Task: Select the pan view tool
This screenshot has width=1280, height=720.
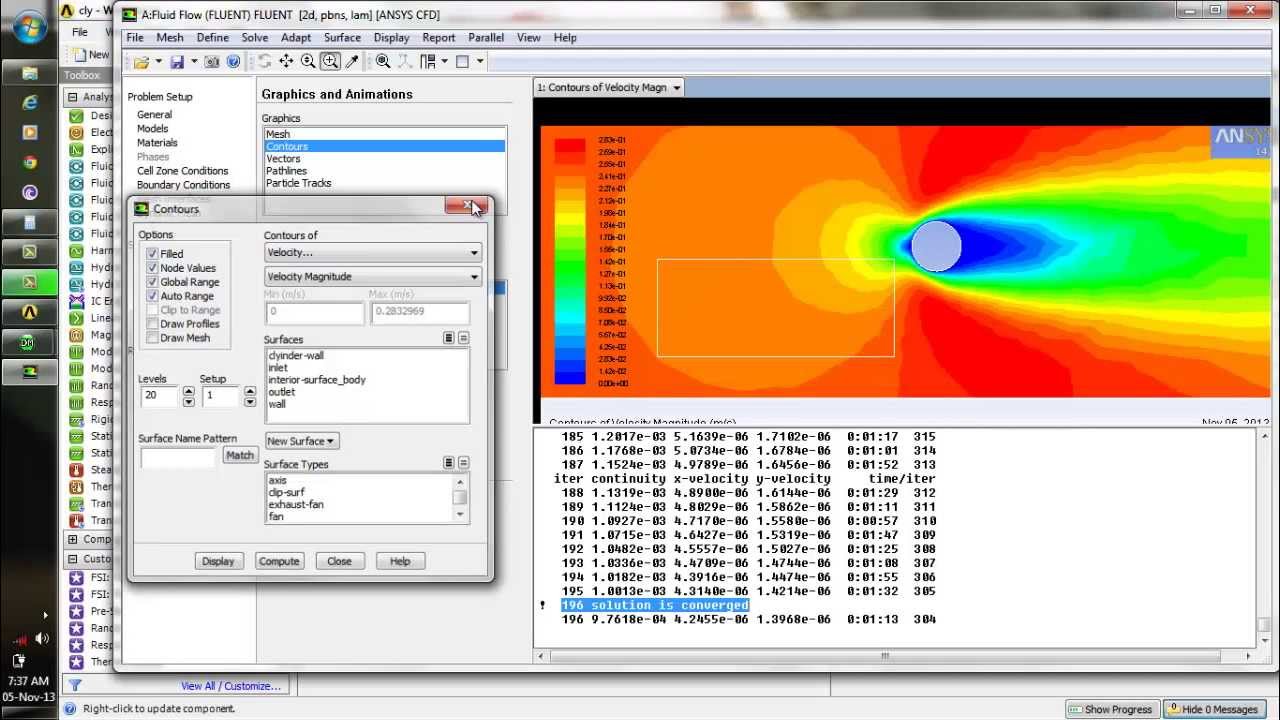Action: tap(286, 62)
